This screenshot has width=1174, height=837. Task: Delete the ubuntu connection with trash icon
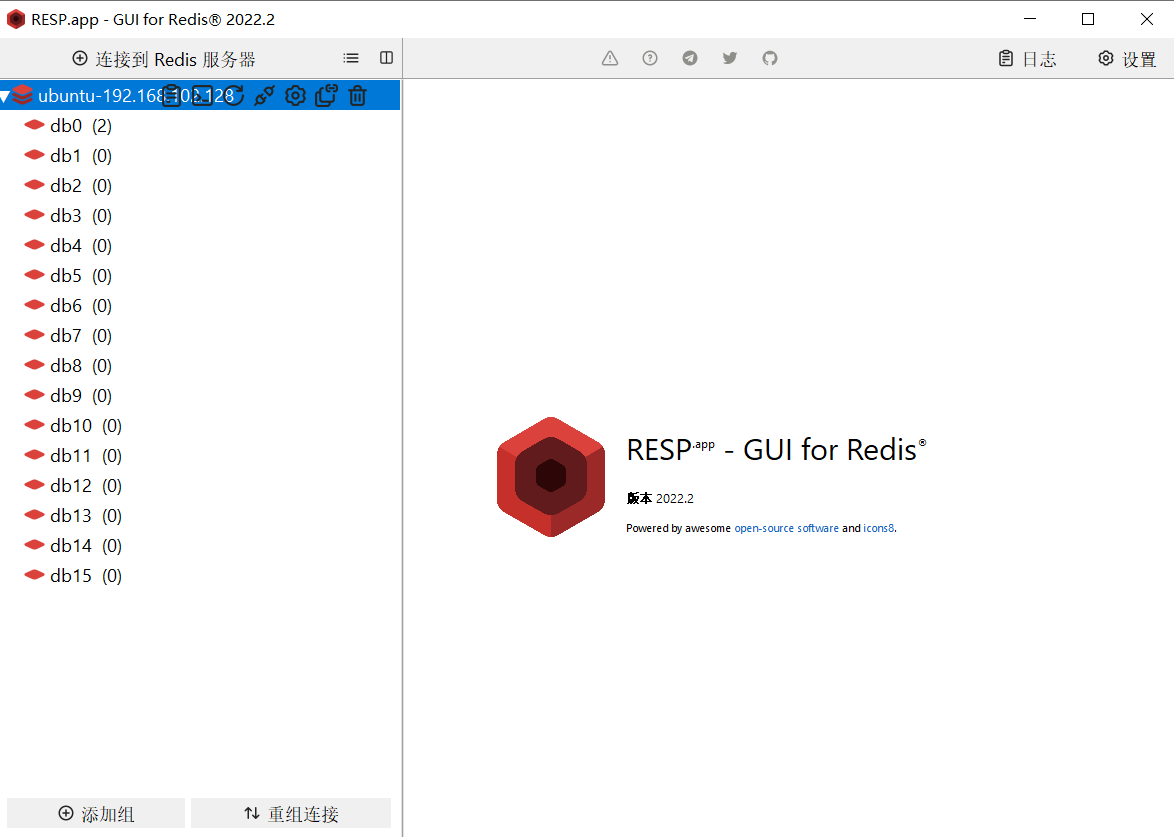pyautogui.click(x=358, y=96)
